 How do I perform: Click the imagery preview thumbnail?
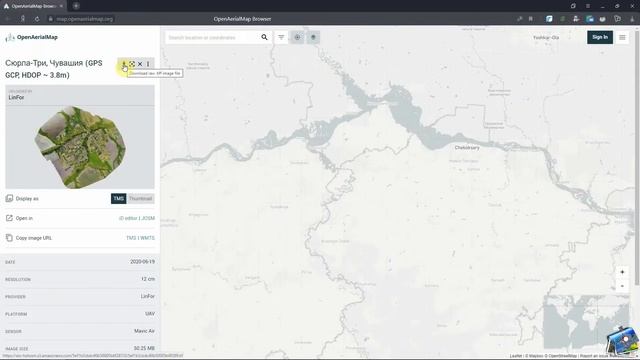coord(80,147)
